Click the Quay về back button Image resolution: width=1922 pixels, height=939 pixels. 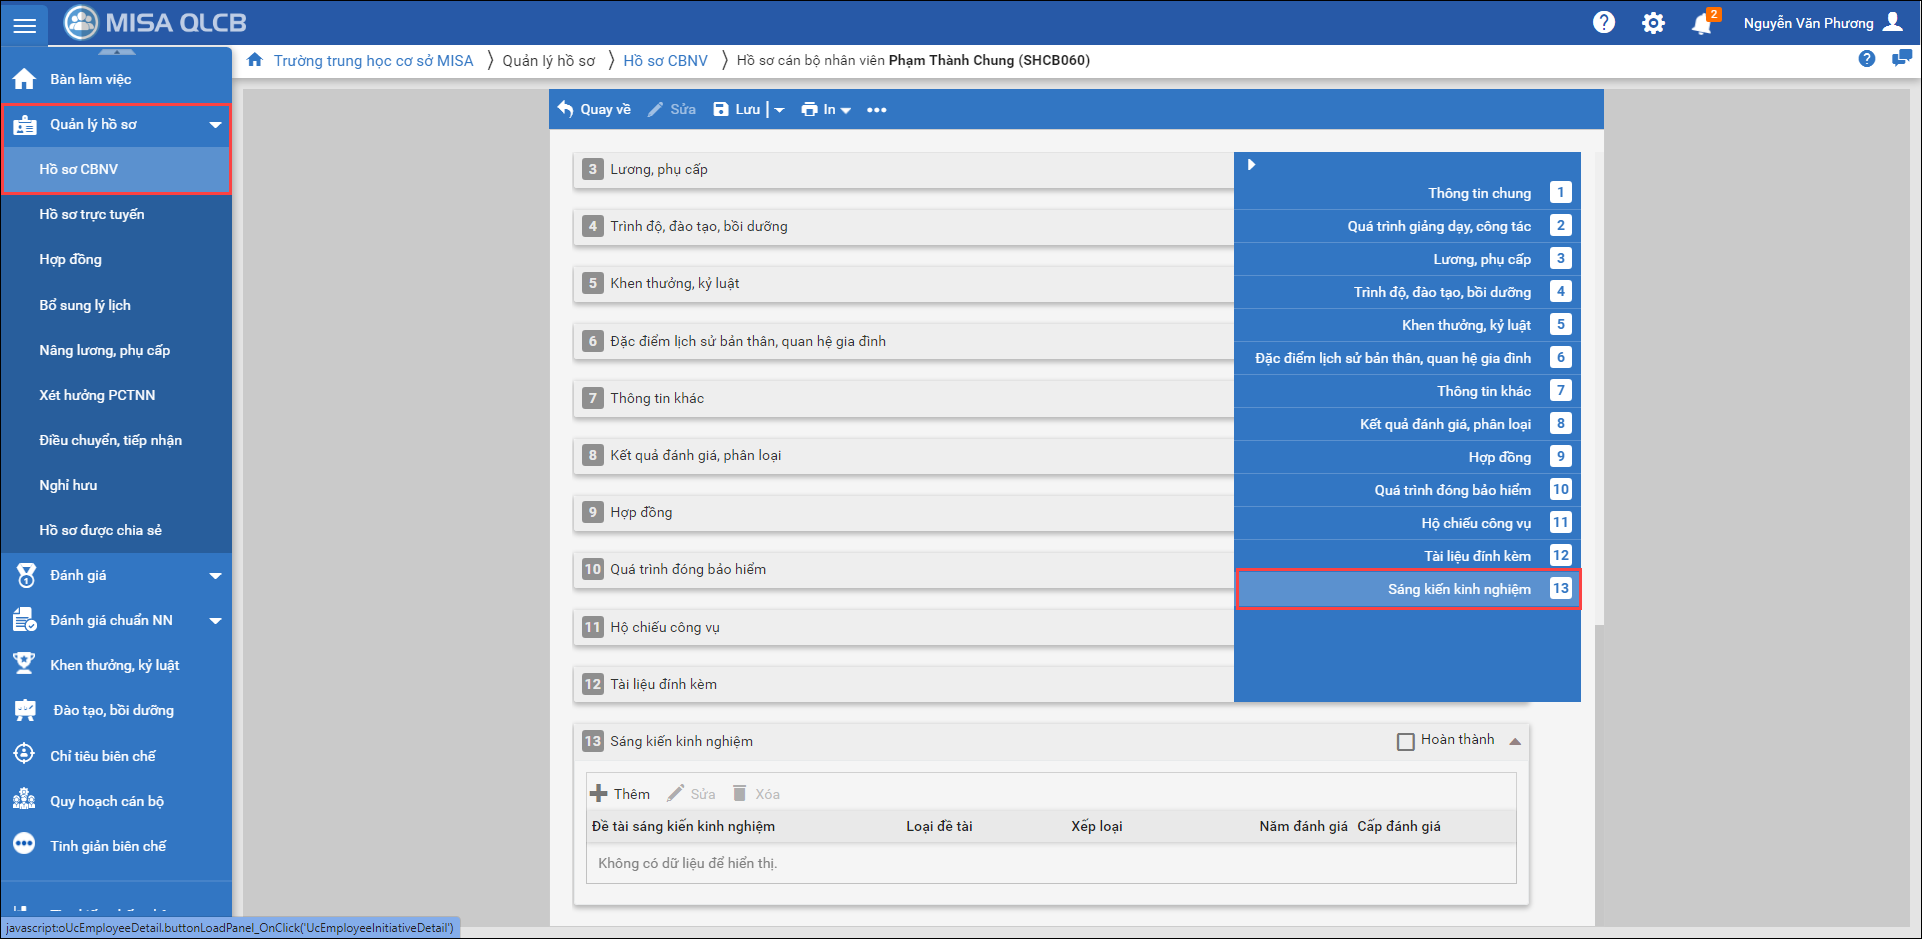pyautogui.click(x=594, y=110)
